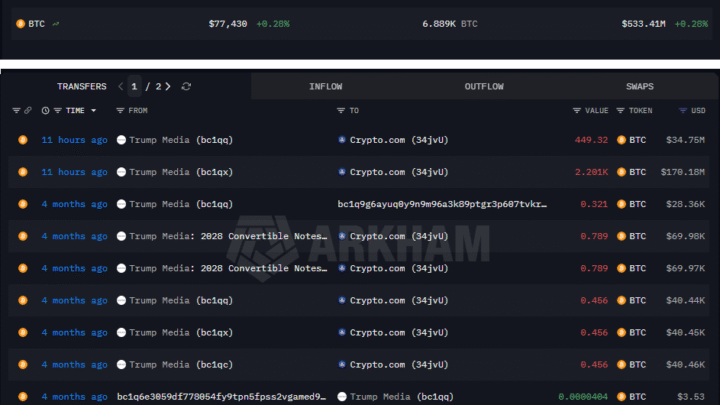Click Trump Media entity icon on the $34.75M row
The width and height of the screenshot is (720, 405).
(x=121, y=140)
